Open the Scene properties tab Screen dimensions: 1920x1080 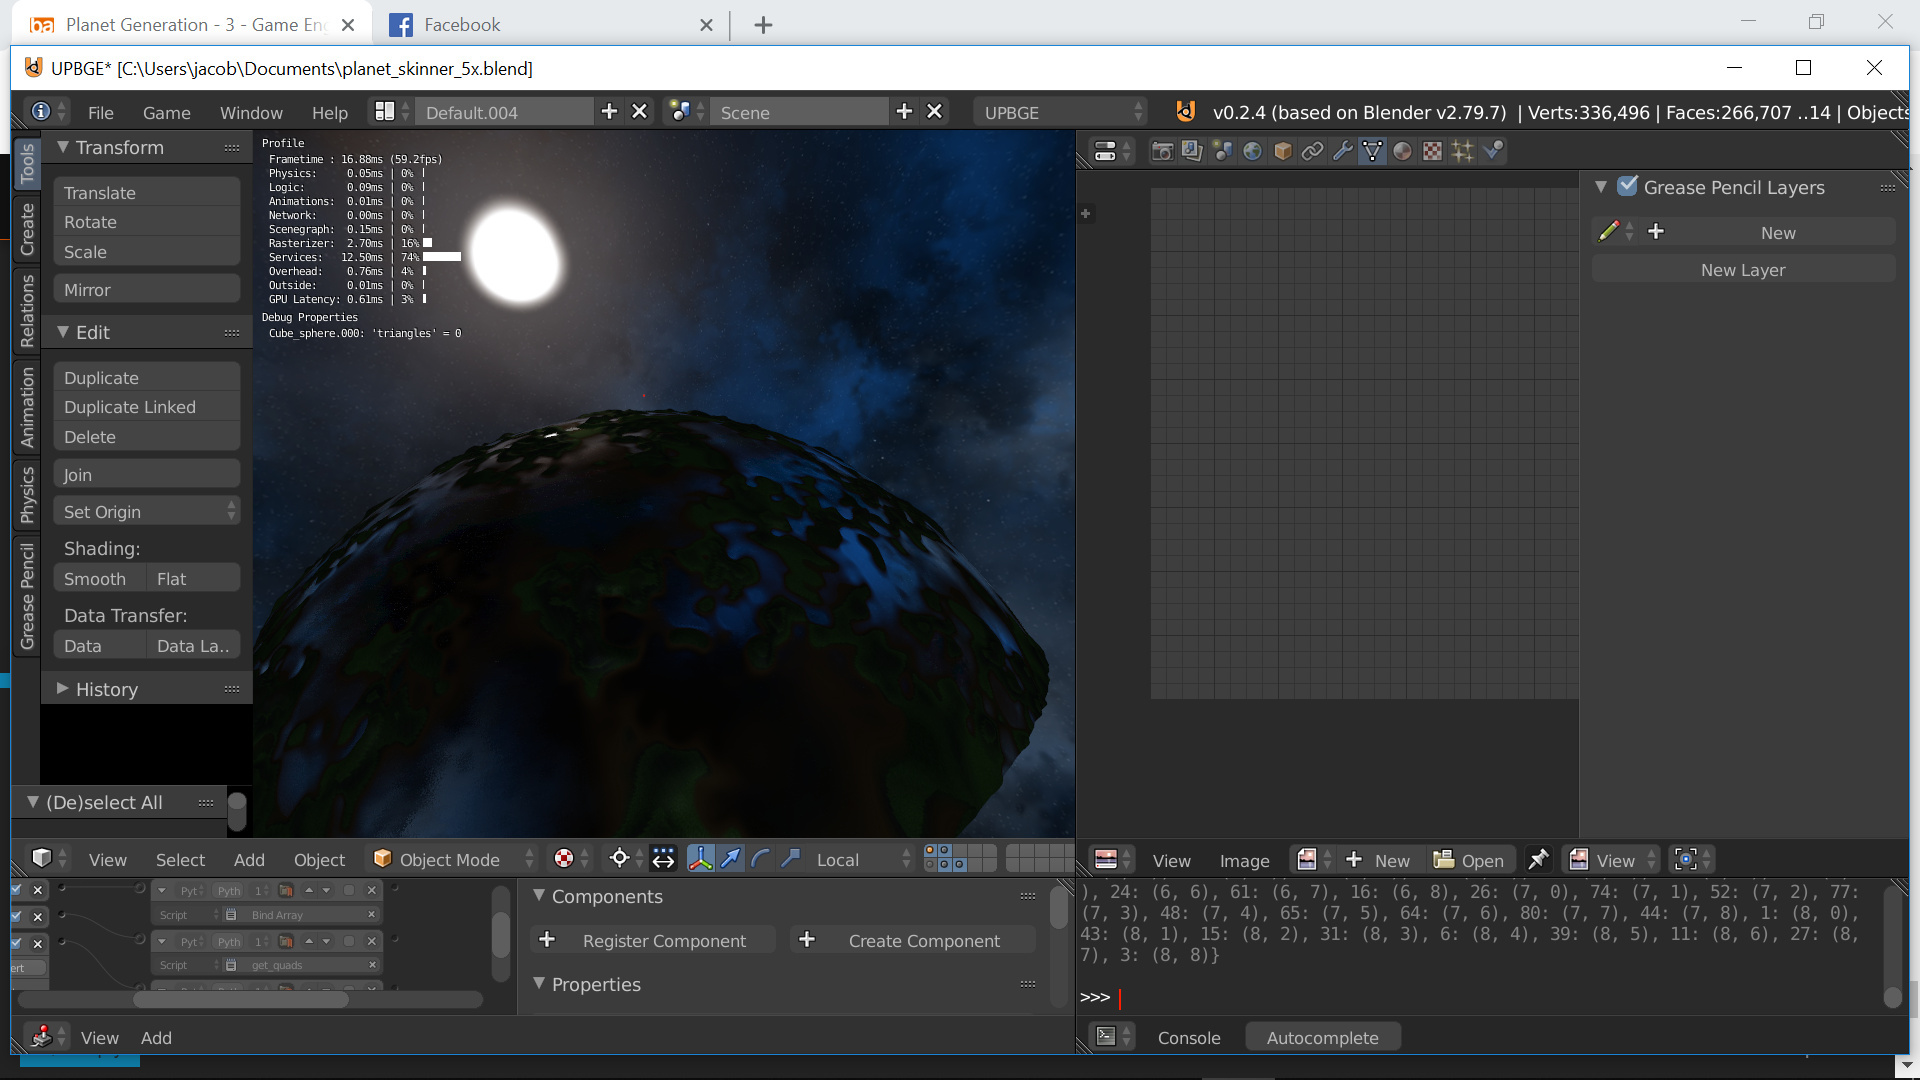coord(1222,151)
